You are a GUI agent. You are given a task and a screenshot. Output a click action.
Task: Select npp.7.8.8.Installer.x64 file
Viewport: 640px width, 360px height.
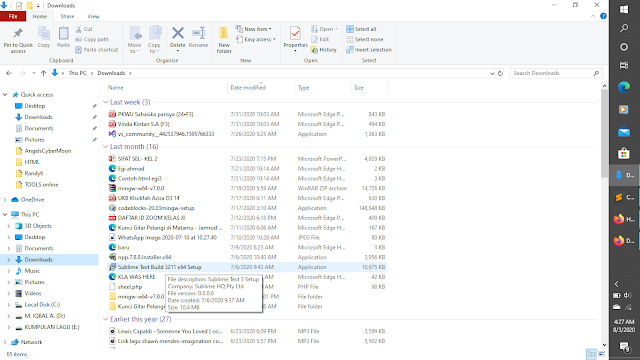(144, 257)
